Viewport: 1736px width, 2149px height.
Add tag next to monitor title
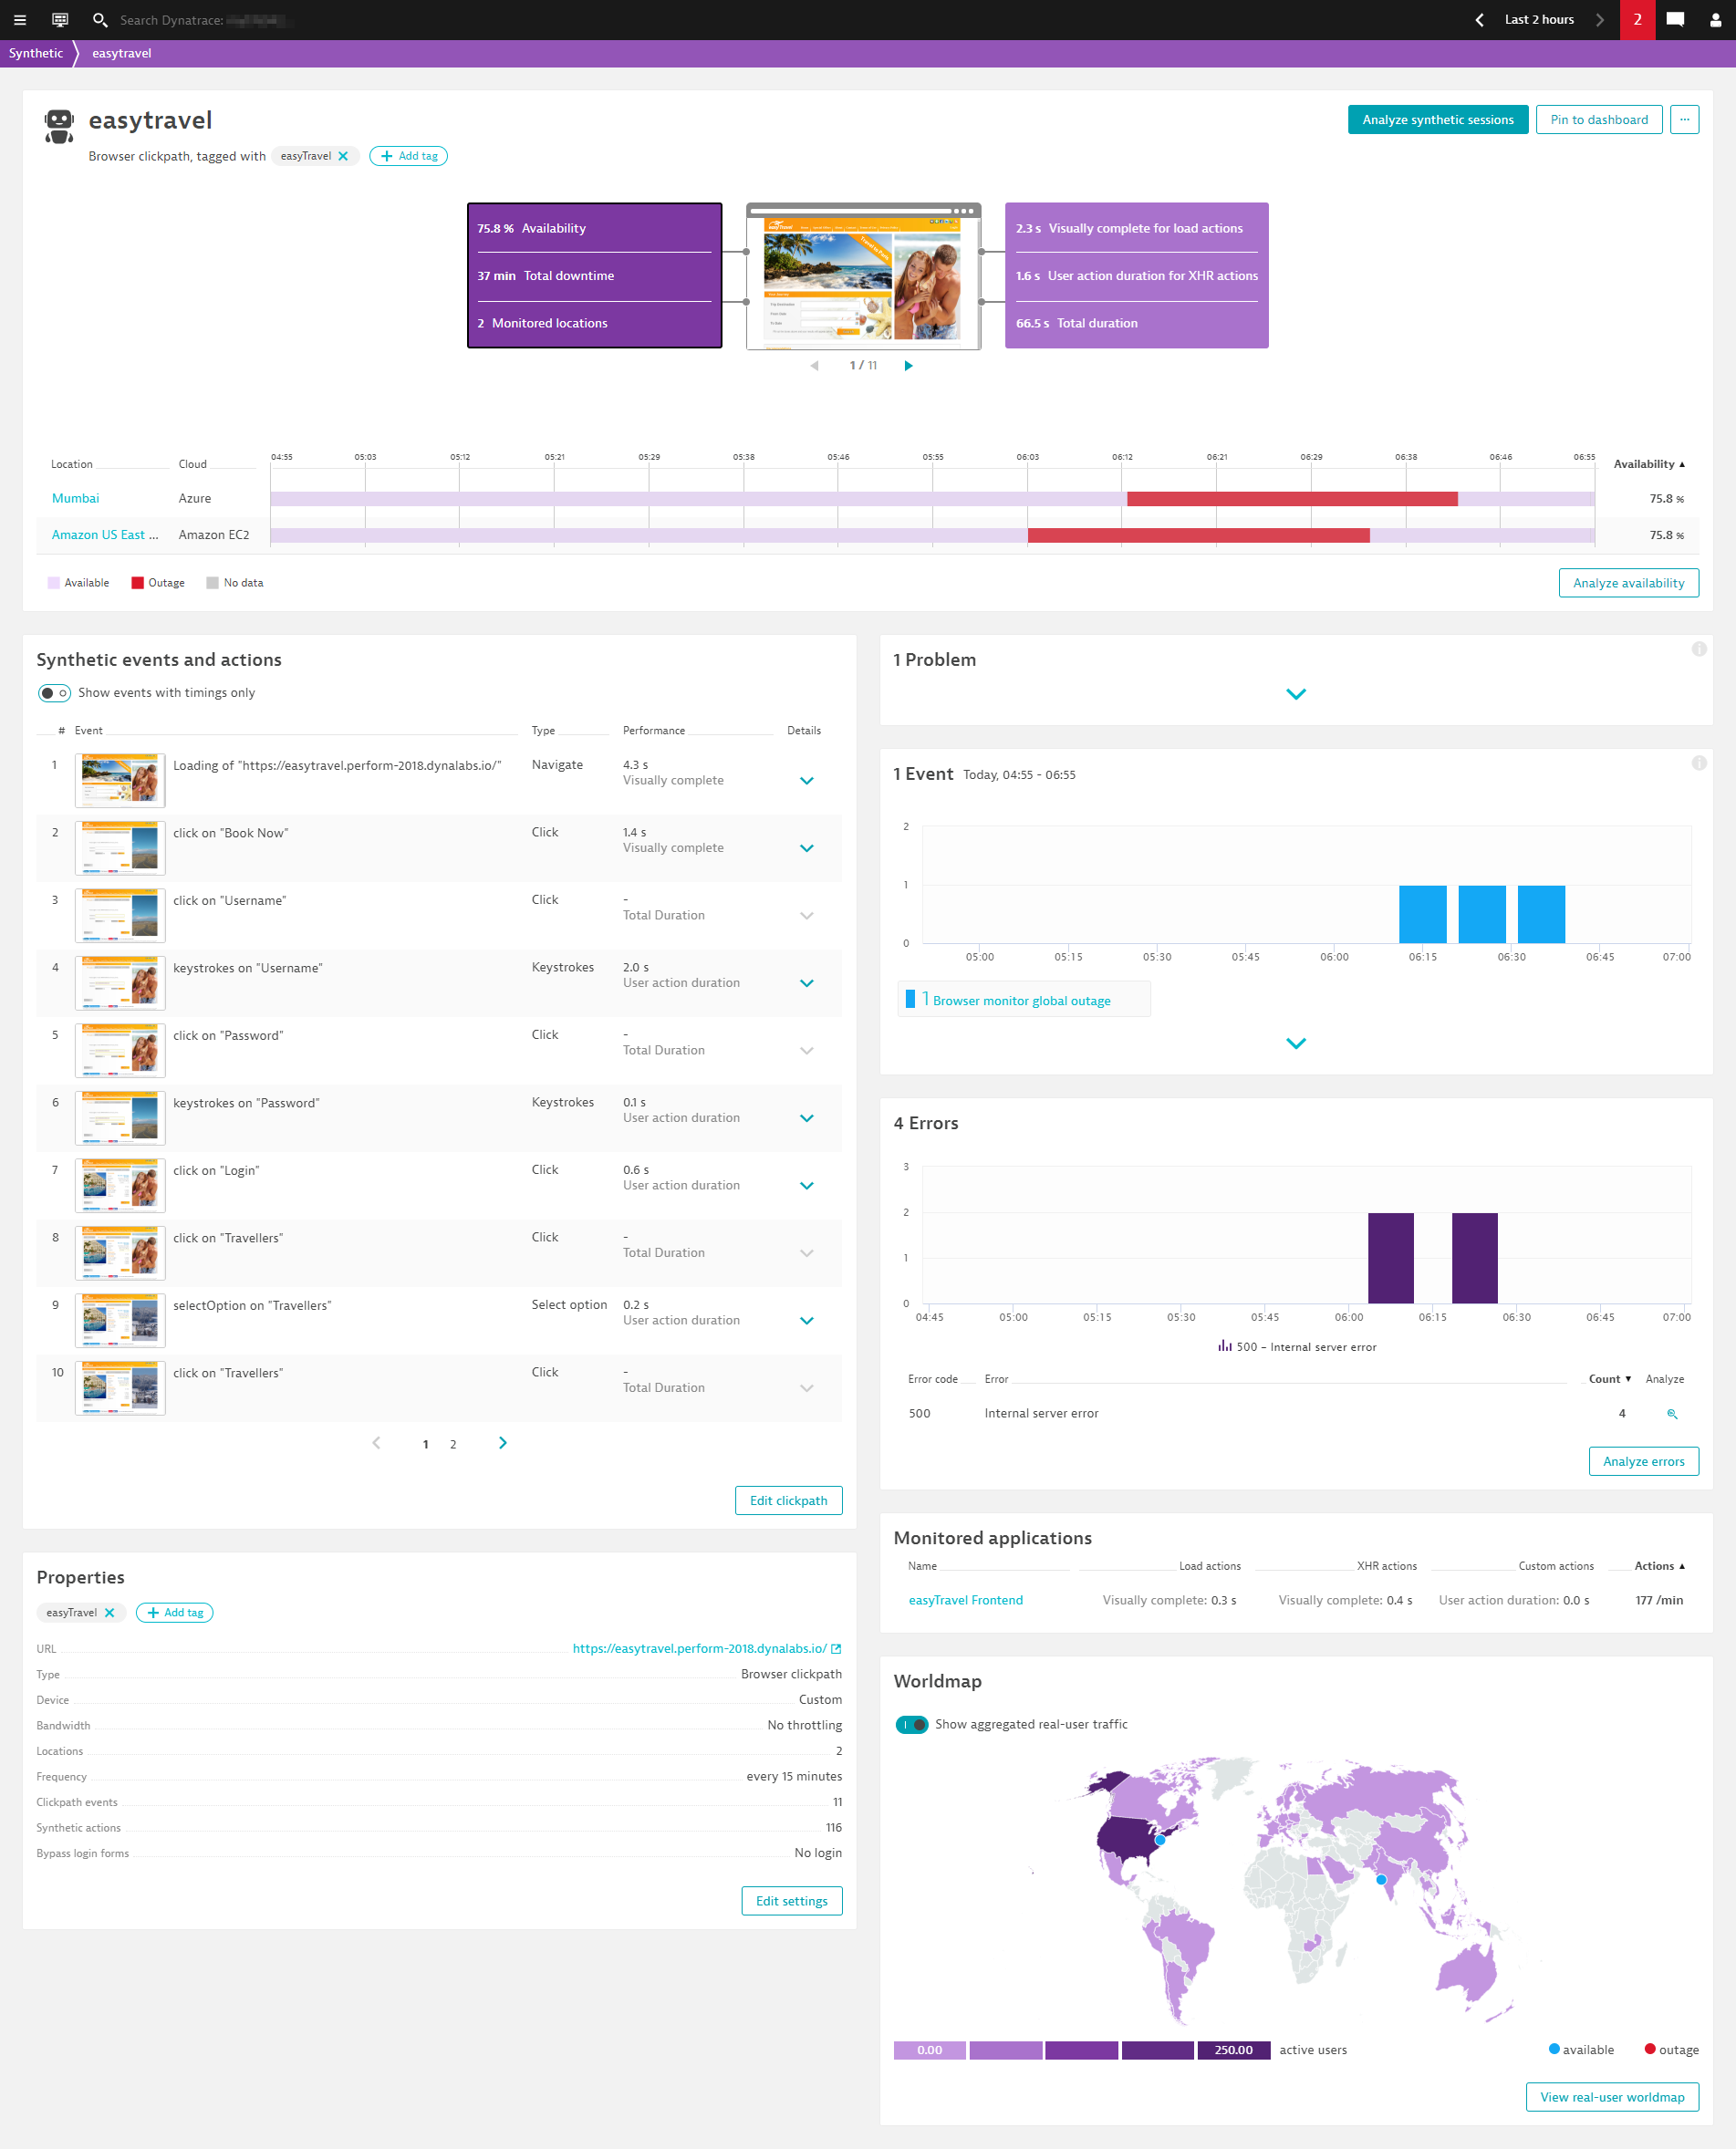(x=409, y=156)
